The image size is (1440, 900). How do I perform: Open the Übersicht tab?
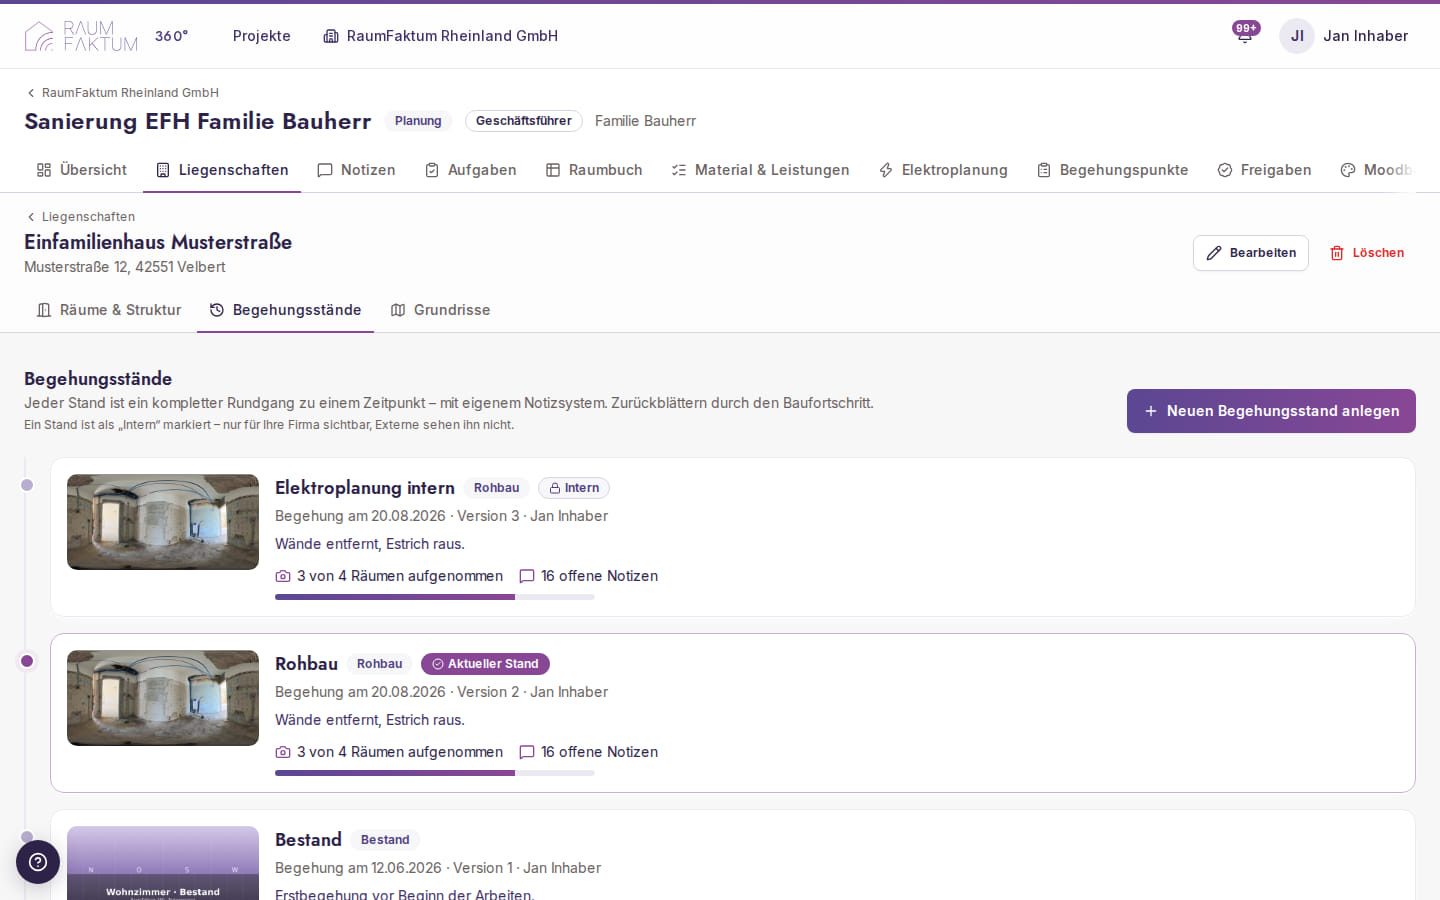(82, 170)
